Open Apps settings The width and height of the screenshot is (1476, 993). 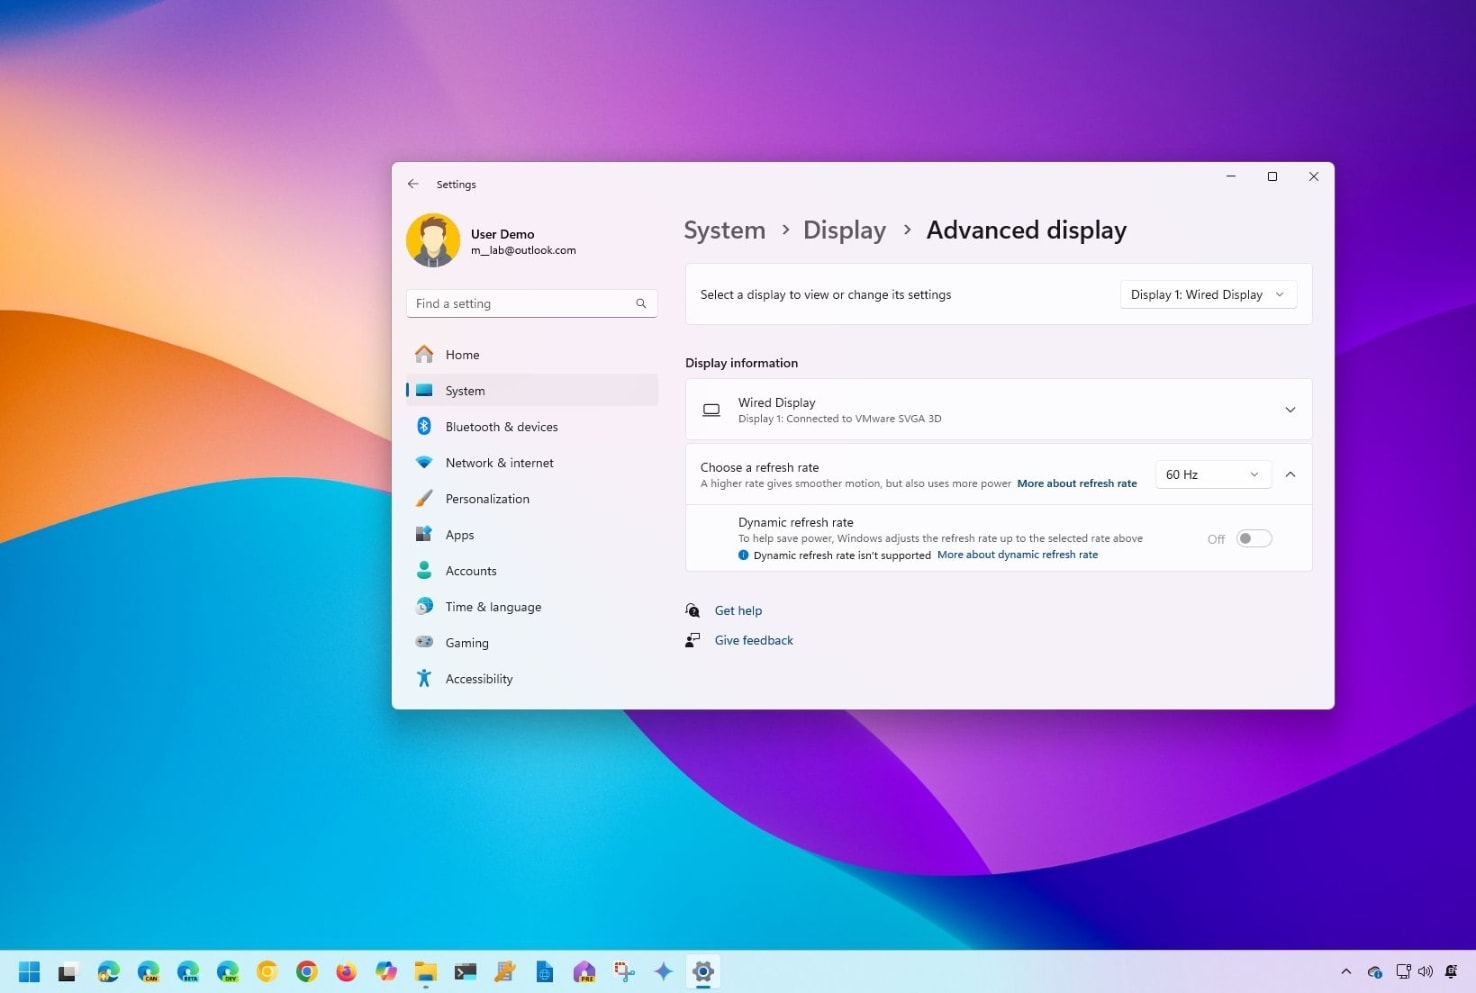coord(459,534)
